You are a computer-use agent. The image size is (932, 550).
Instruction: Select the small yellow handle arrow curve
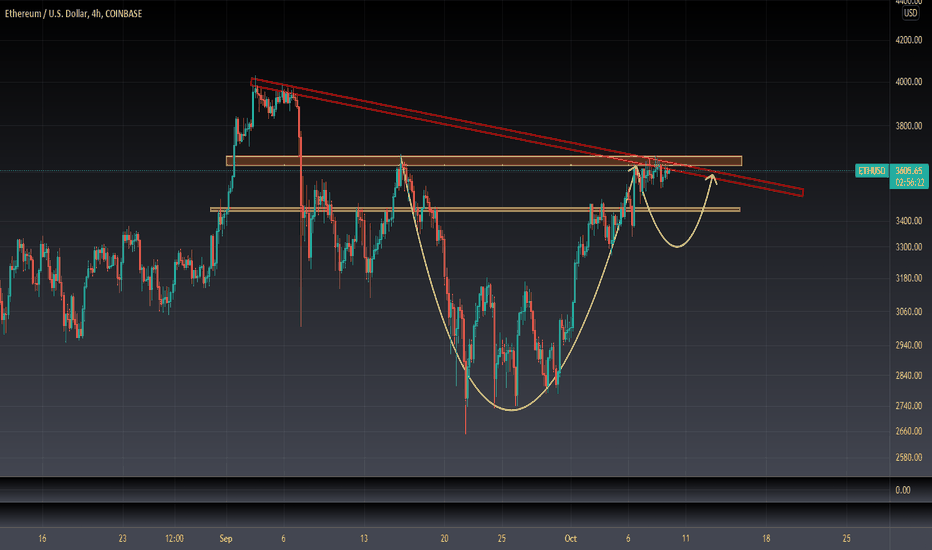(x=677, y=245)
